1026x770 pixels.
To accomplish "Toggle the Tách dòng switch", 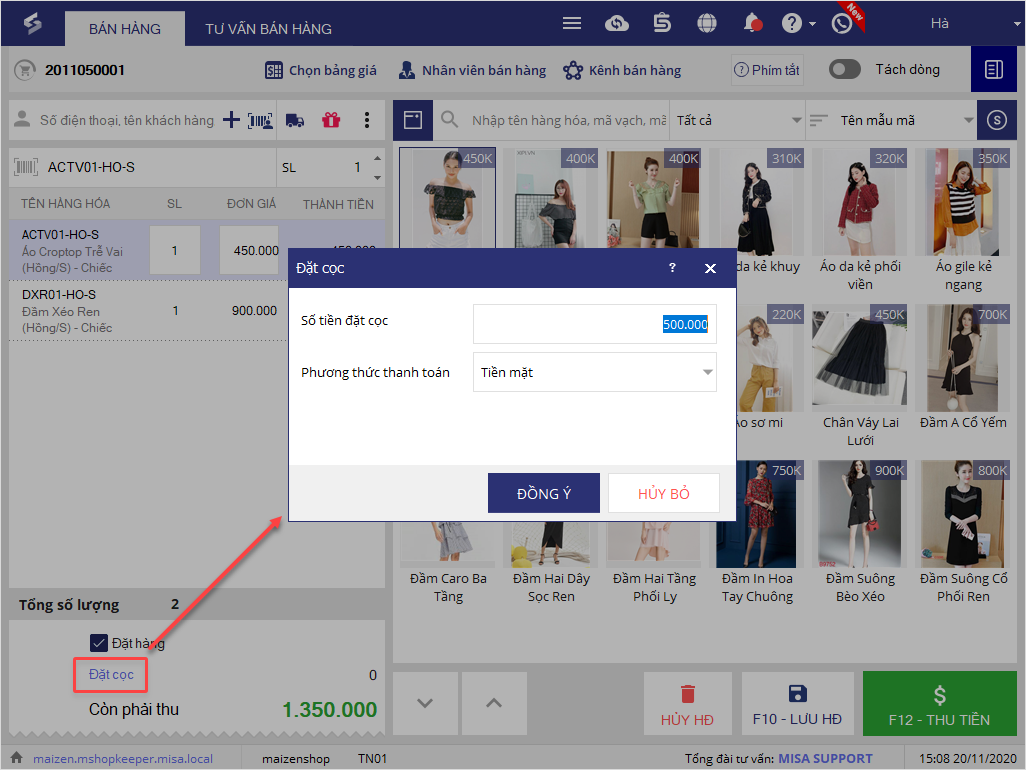I will click(x=845, y=69).
